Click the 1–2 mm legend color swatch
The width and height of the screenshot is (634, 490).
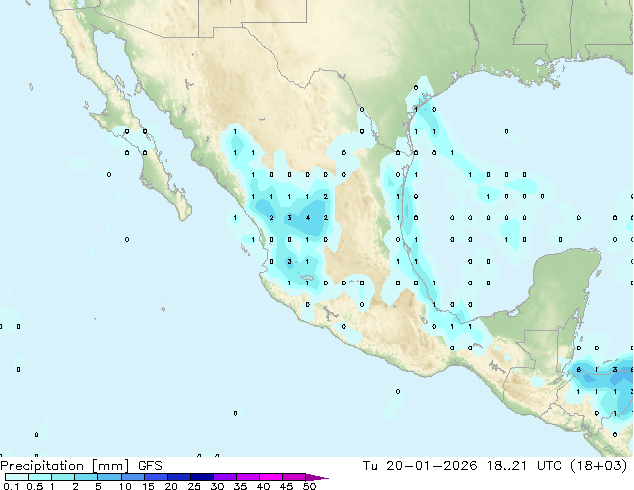(63, 477)
